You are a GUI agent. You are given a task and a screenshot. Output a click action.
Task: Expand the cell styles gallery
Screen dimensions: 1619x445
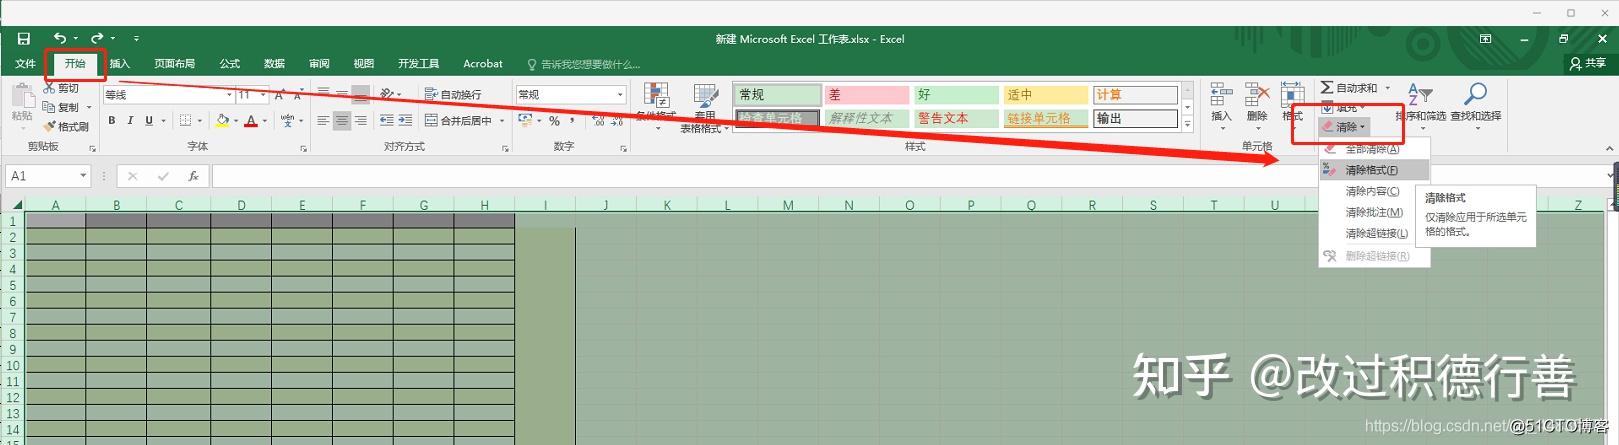click(1187, 125)
